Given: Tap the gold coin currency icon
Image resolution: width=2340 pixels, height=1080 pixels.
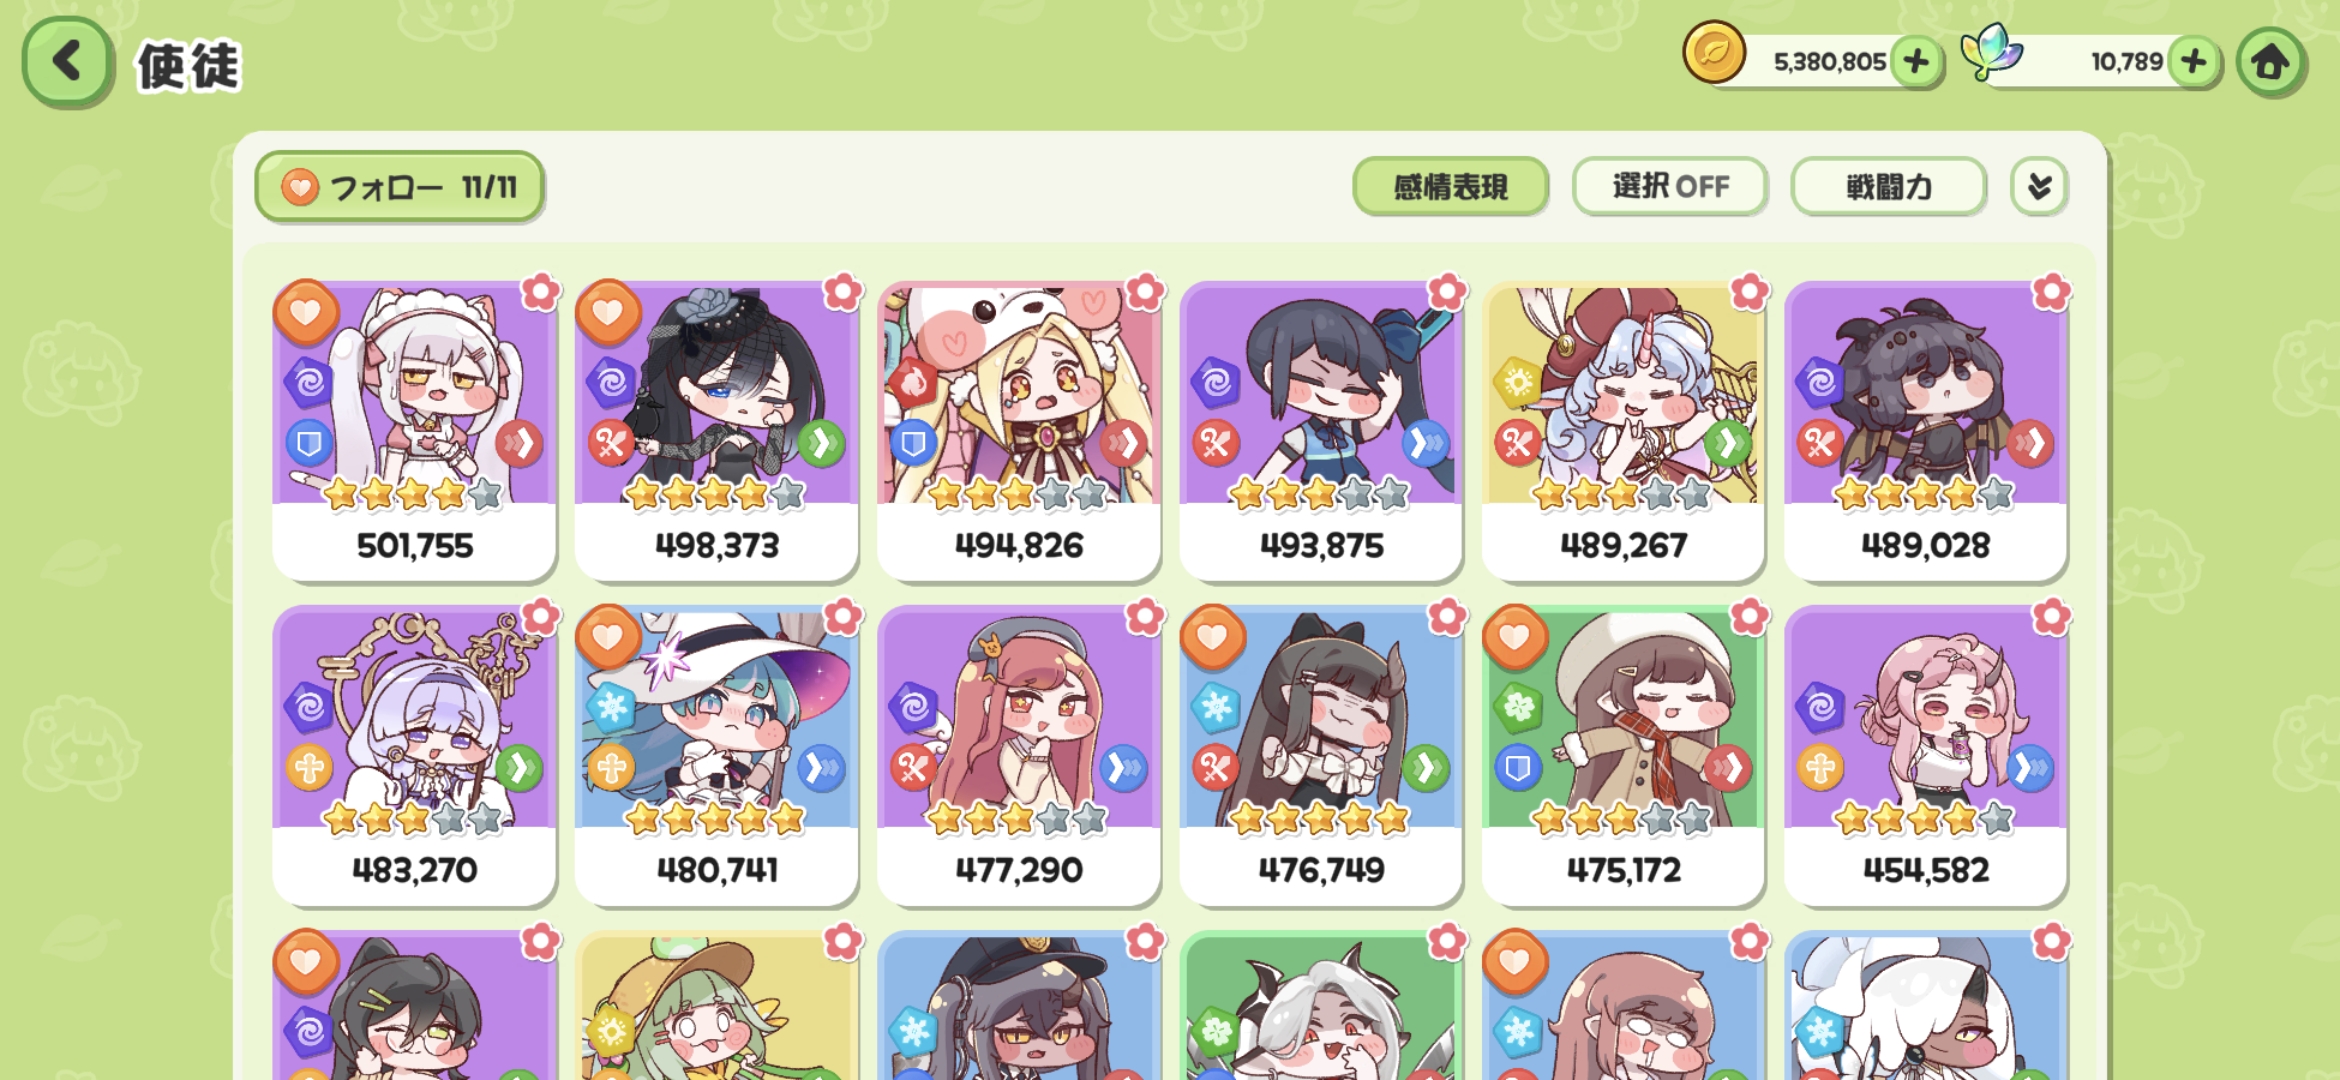Looking at the screenshot, I should tap(1714, 52).
